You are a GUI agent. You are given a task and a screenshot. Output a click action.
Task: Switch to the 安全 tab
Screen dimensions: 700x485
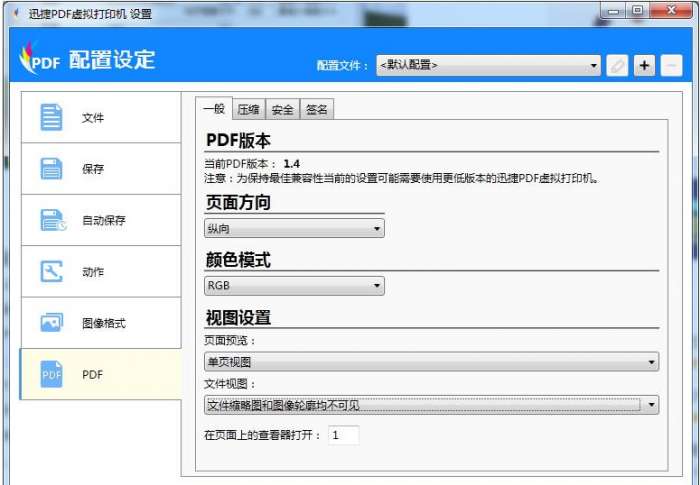click(x=282, y=109)
